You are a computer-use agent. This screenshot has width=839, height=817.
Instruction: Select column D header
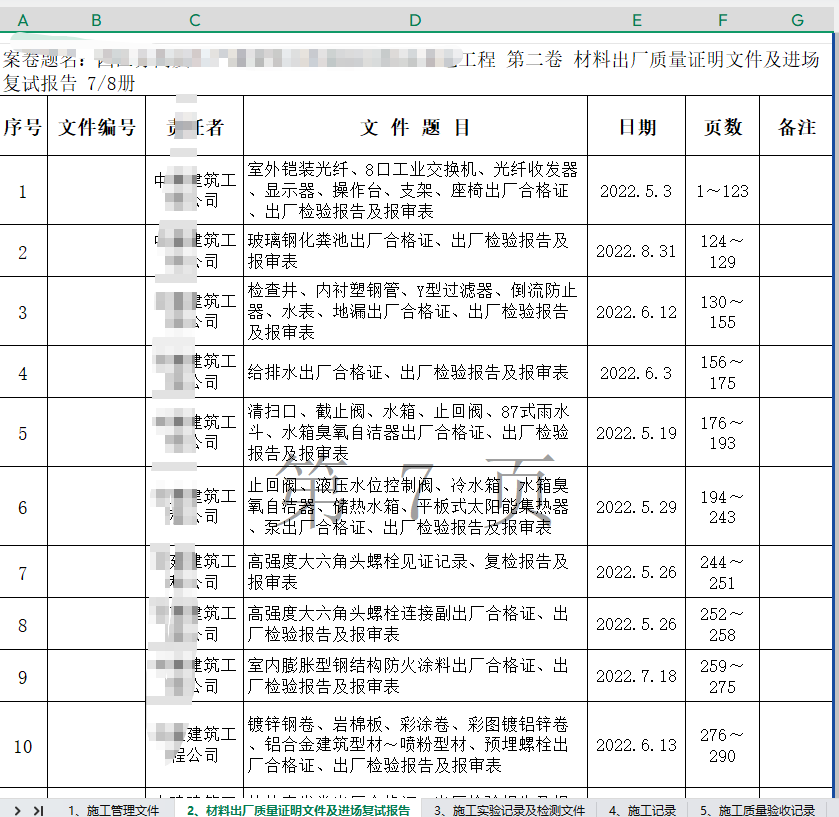(x=415, y=20)
